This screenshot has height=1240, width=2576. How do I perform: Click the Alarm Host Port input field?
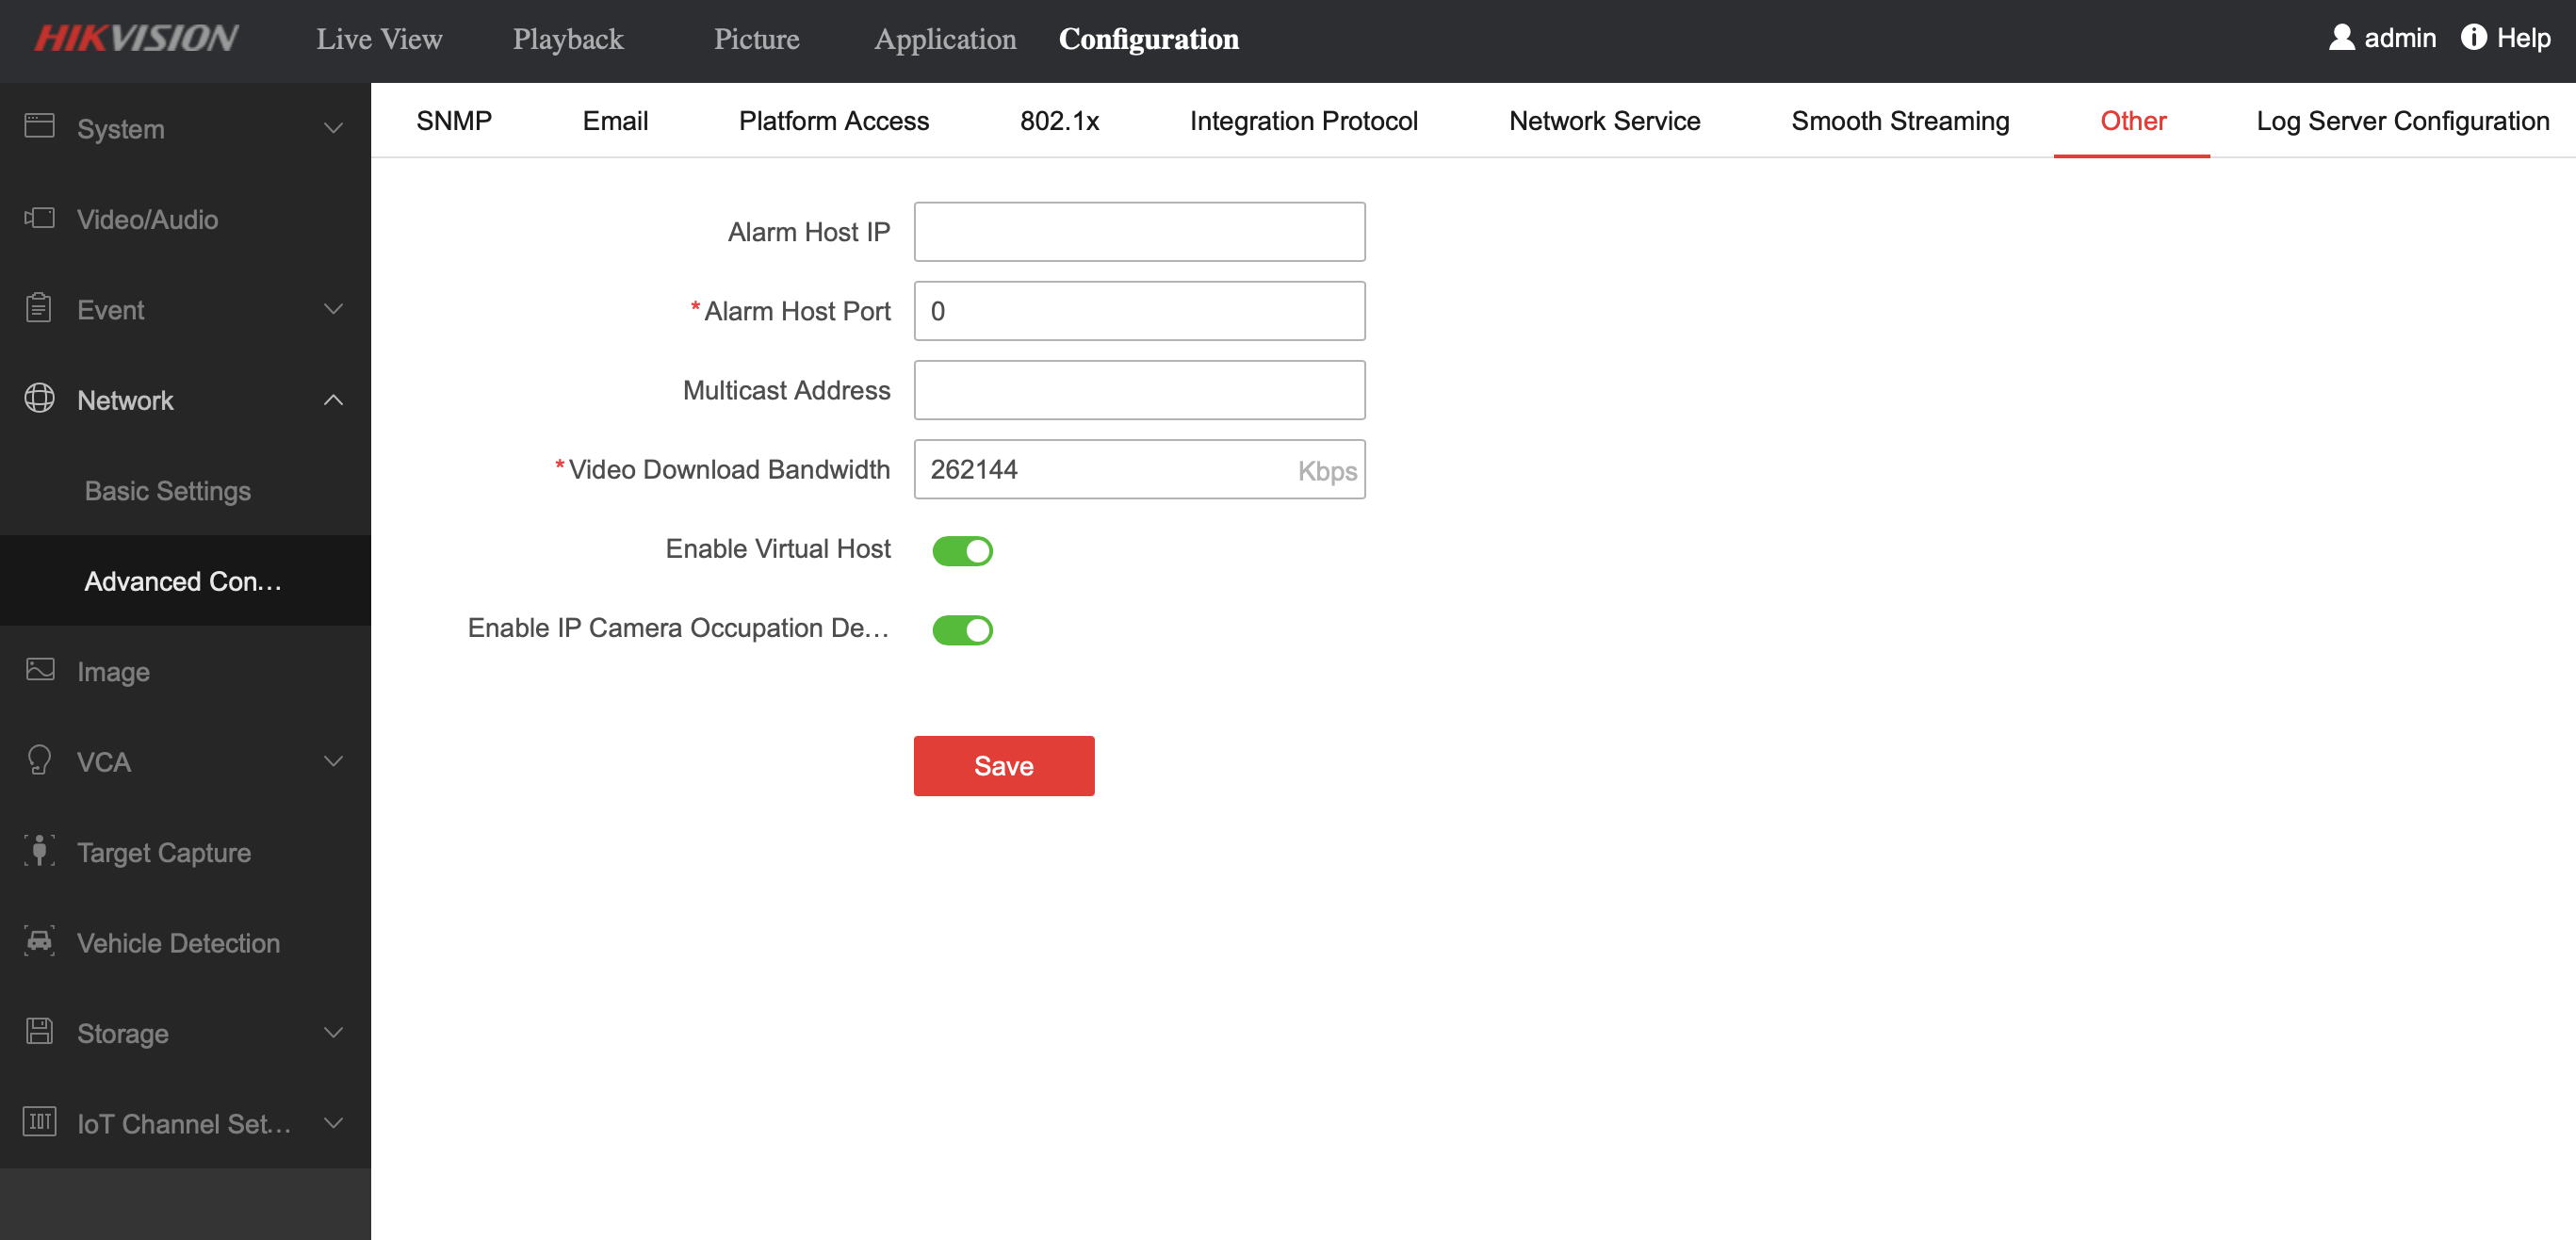tap(1140, 310)
